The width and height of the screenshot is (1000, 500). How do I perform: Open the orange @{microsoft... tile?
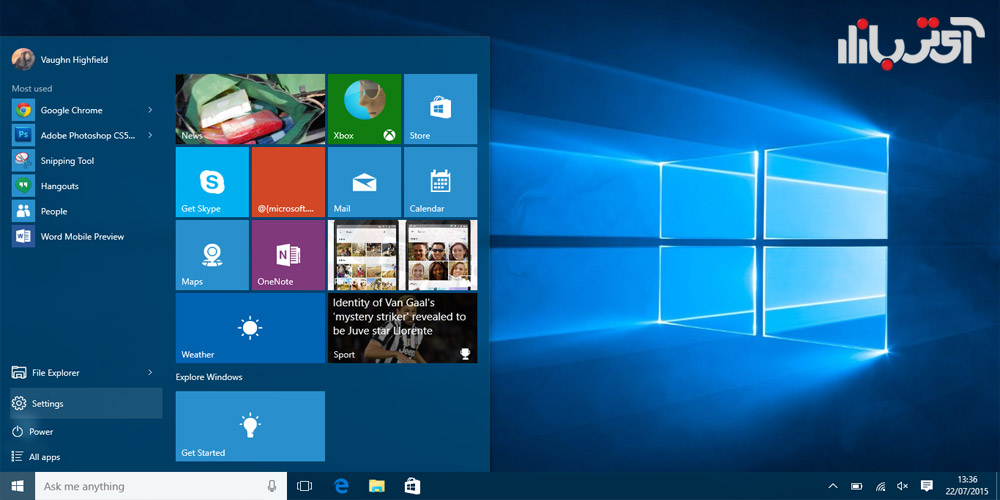pyautogui.click(x=288, y=182)
